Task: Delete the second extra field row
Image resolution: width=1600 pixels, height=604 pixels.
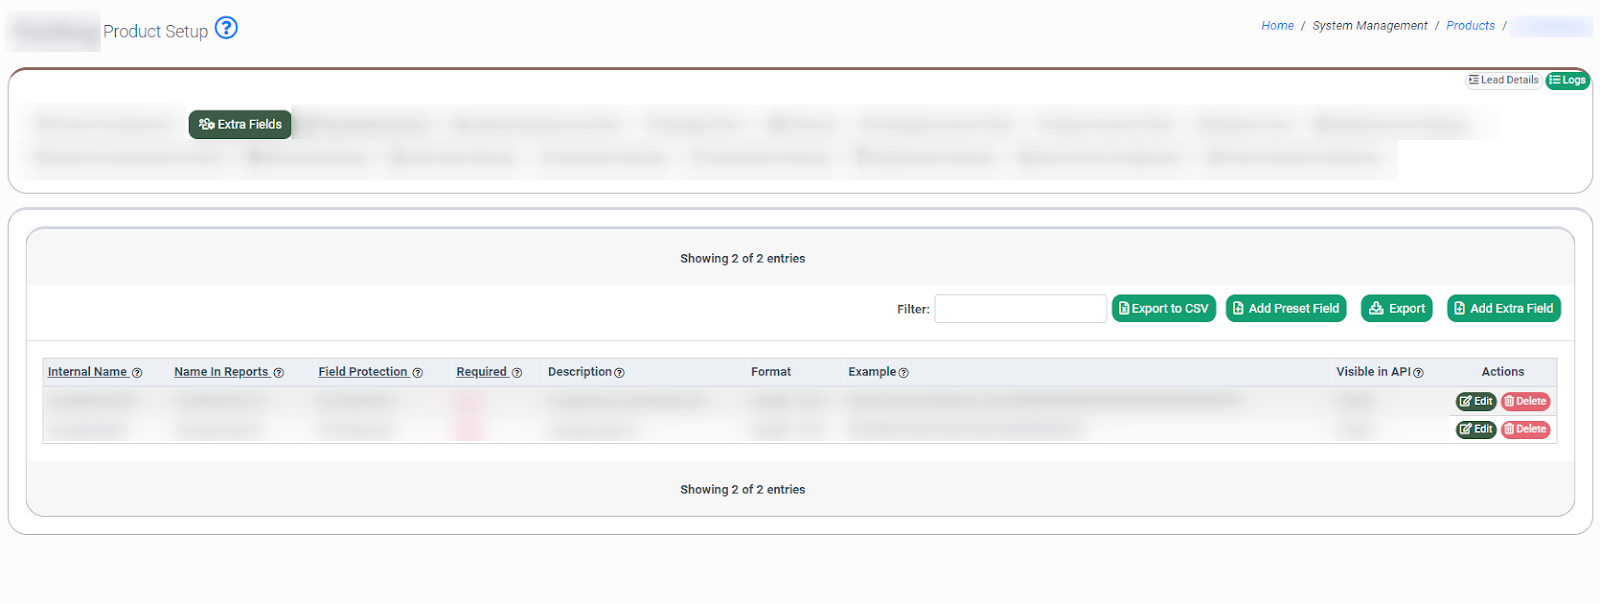Action: tap(1525, 430)
